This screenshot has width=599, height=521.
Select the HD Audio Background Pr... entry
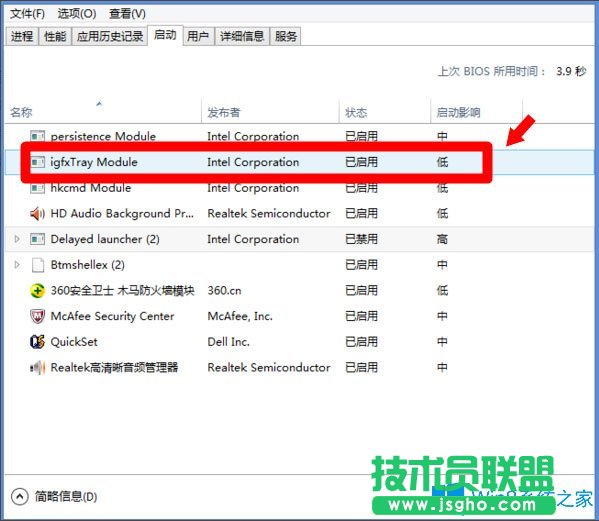[x=122, y=214]
